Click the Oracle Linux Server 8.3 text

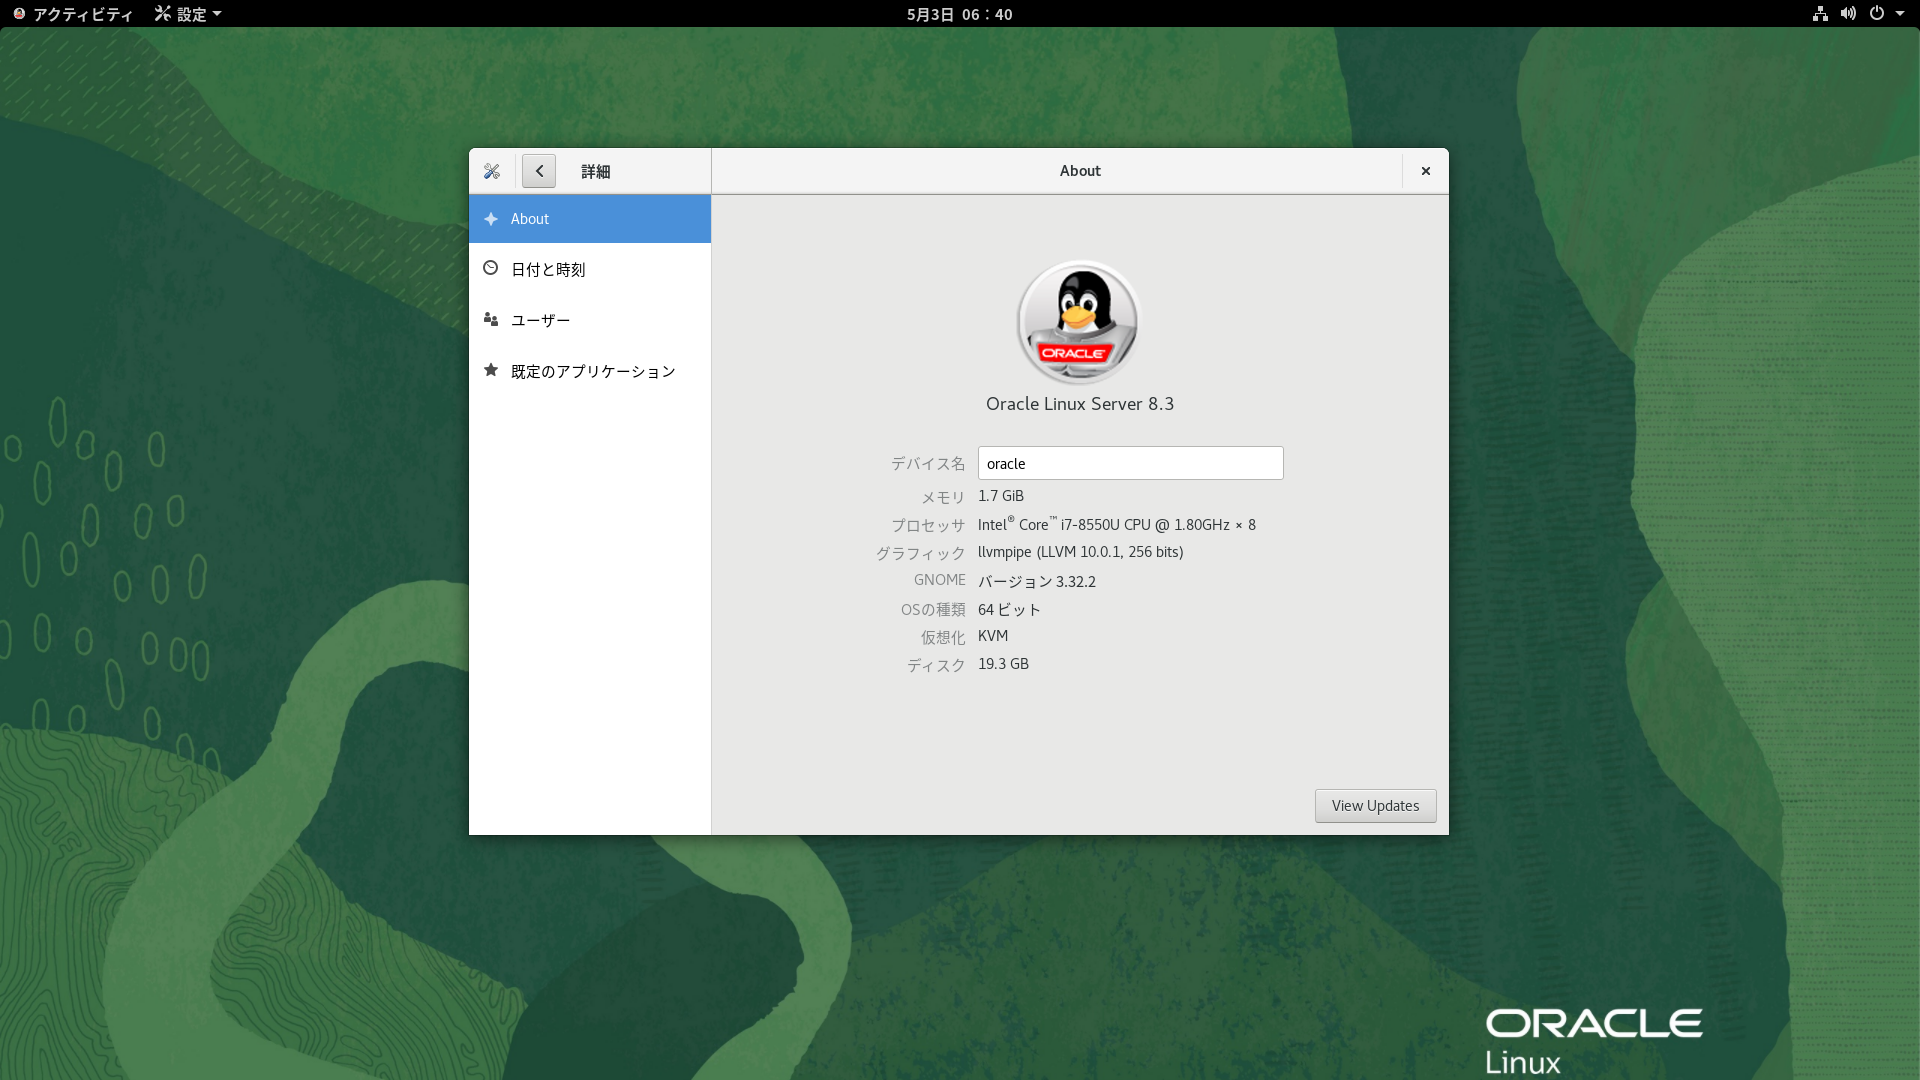pos(1080,404)
